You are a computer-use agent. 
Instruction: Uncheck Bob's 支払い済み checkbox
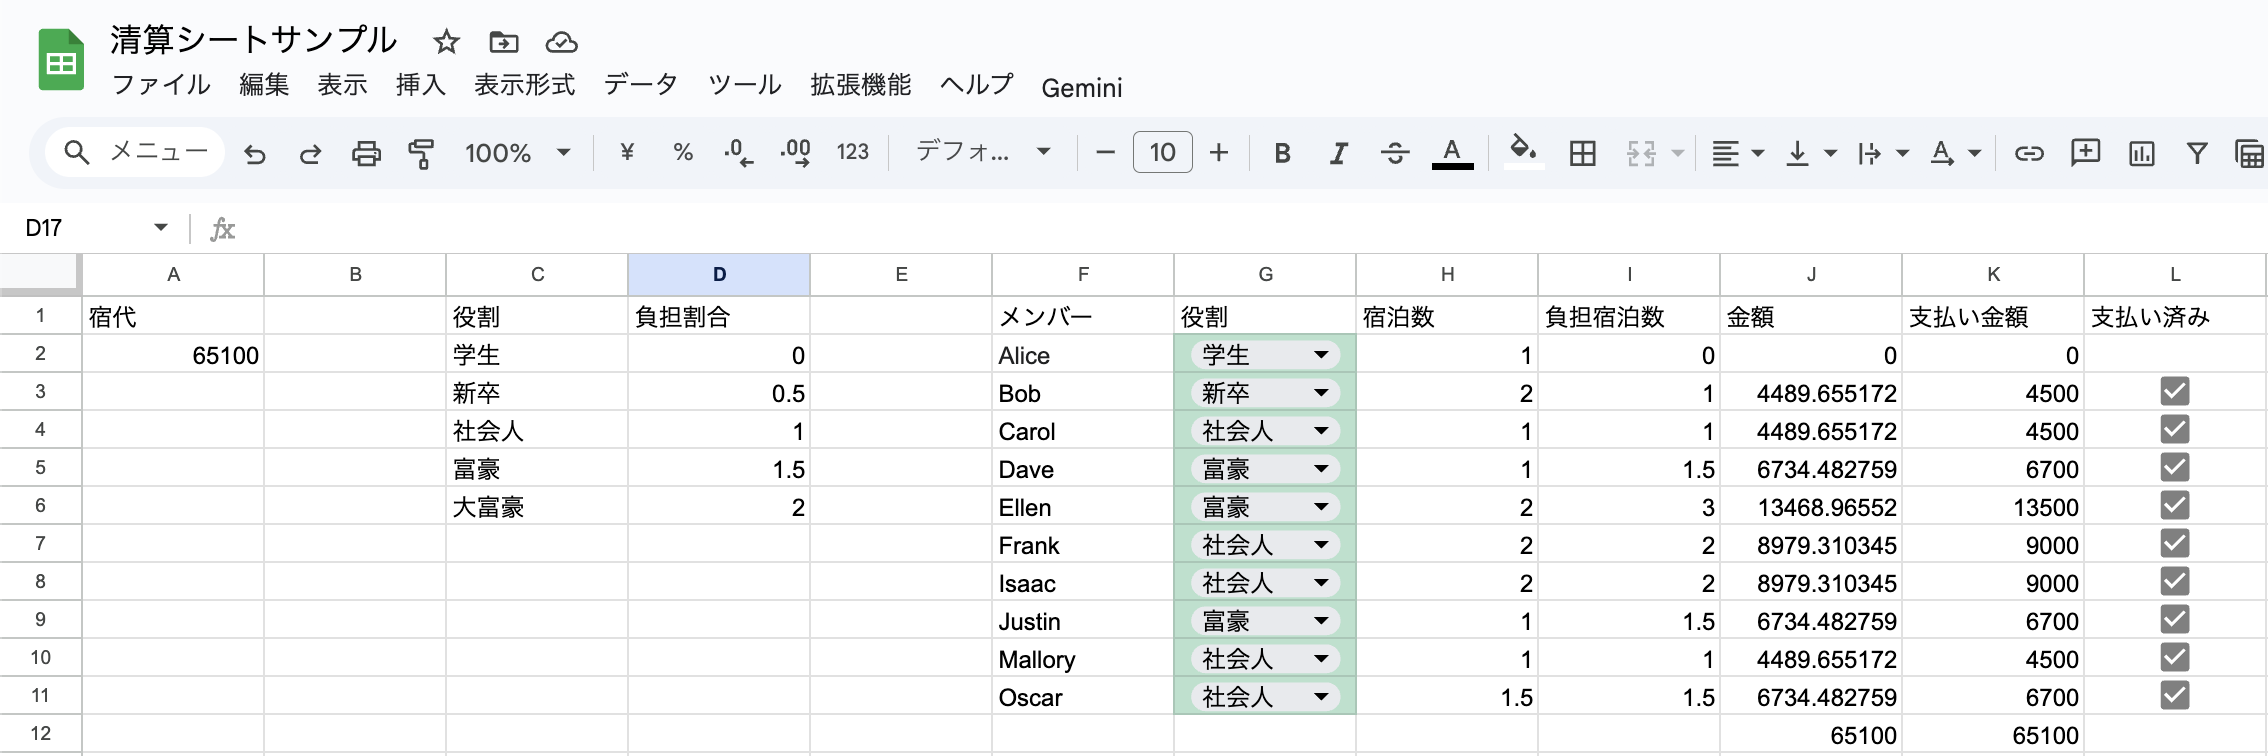click(x=2174, y=392)
